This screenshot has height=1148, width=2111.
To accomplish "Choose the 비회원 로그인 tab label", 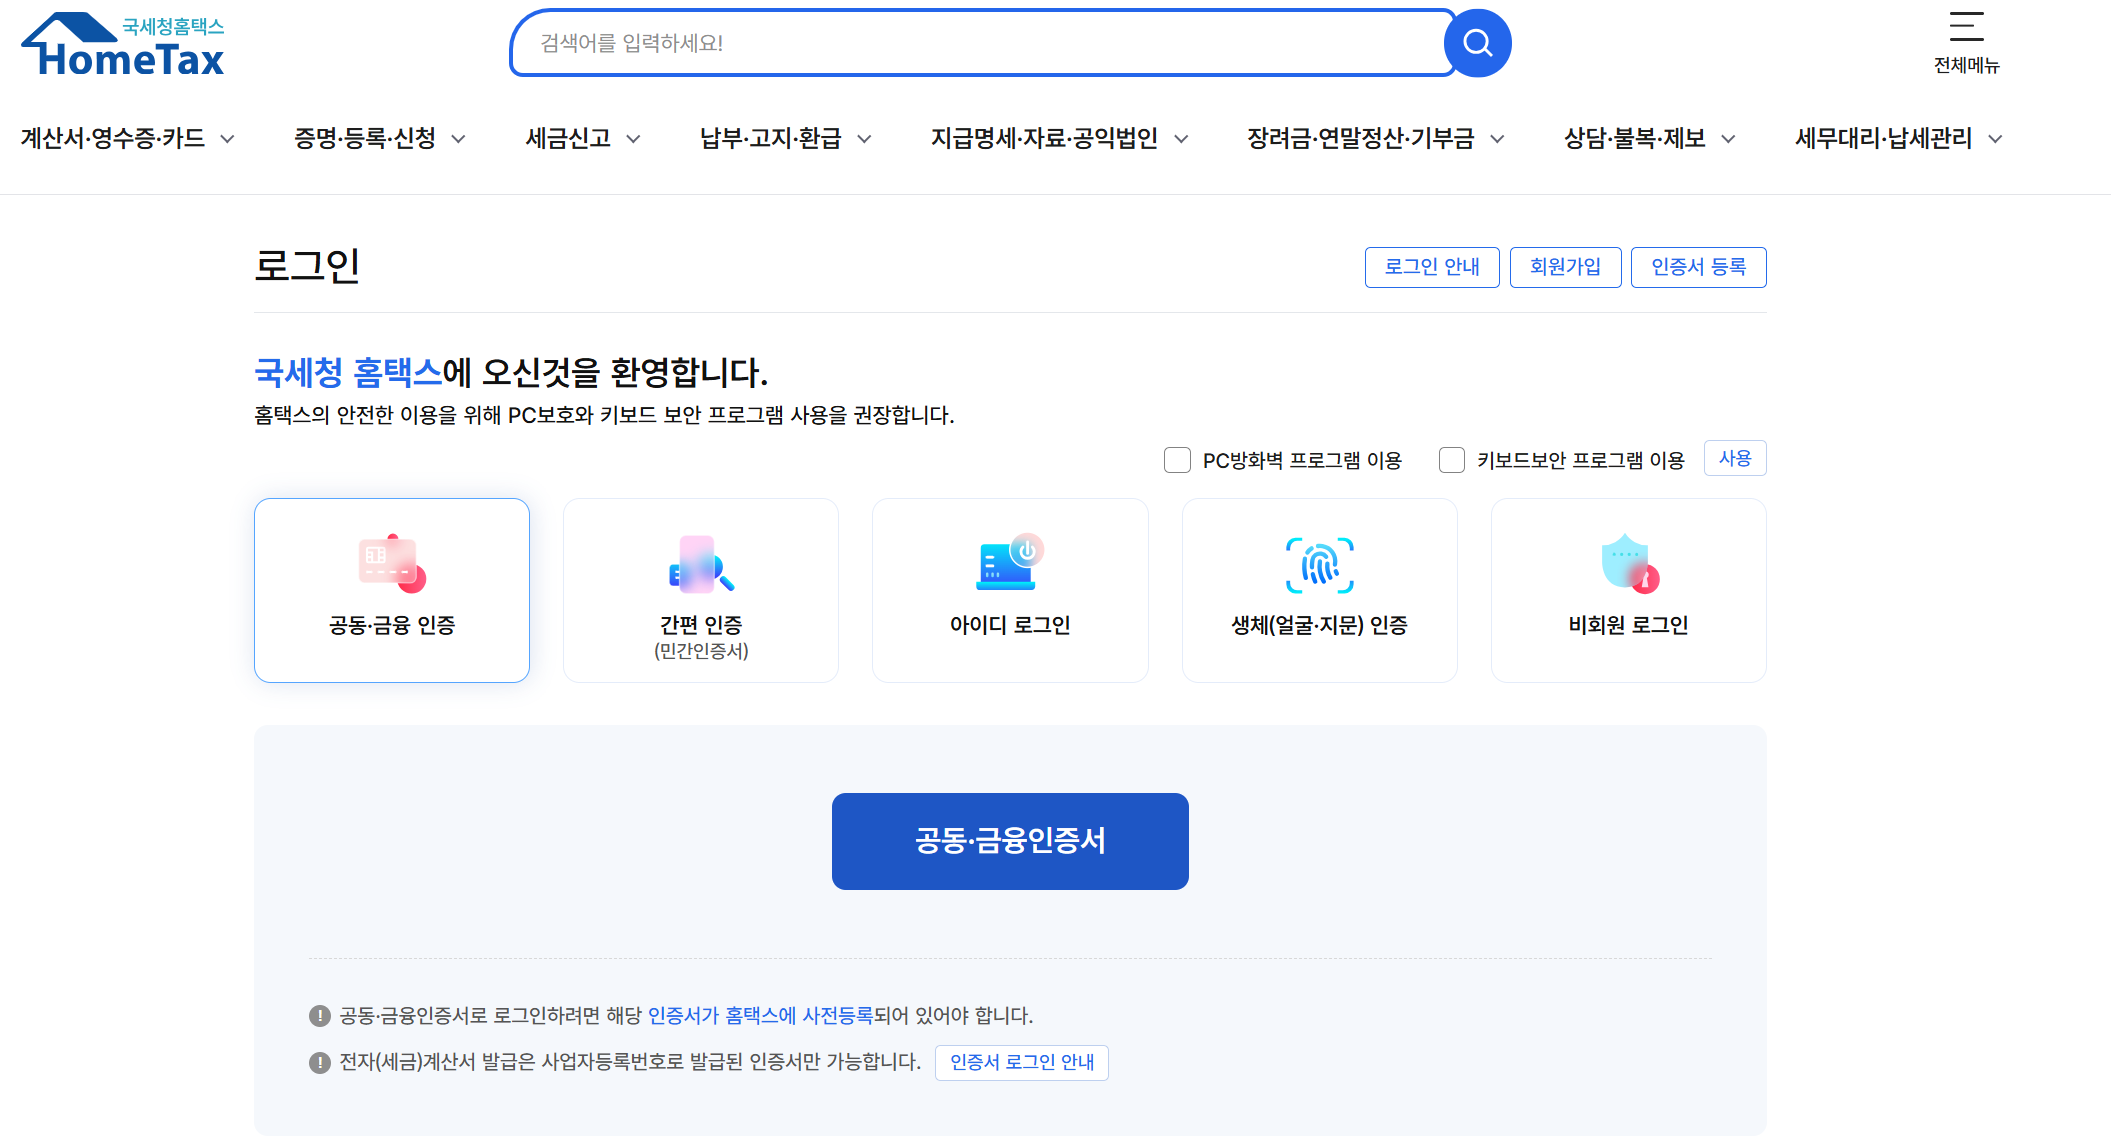I will pos(1629,625).
